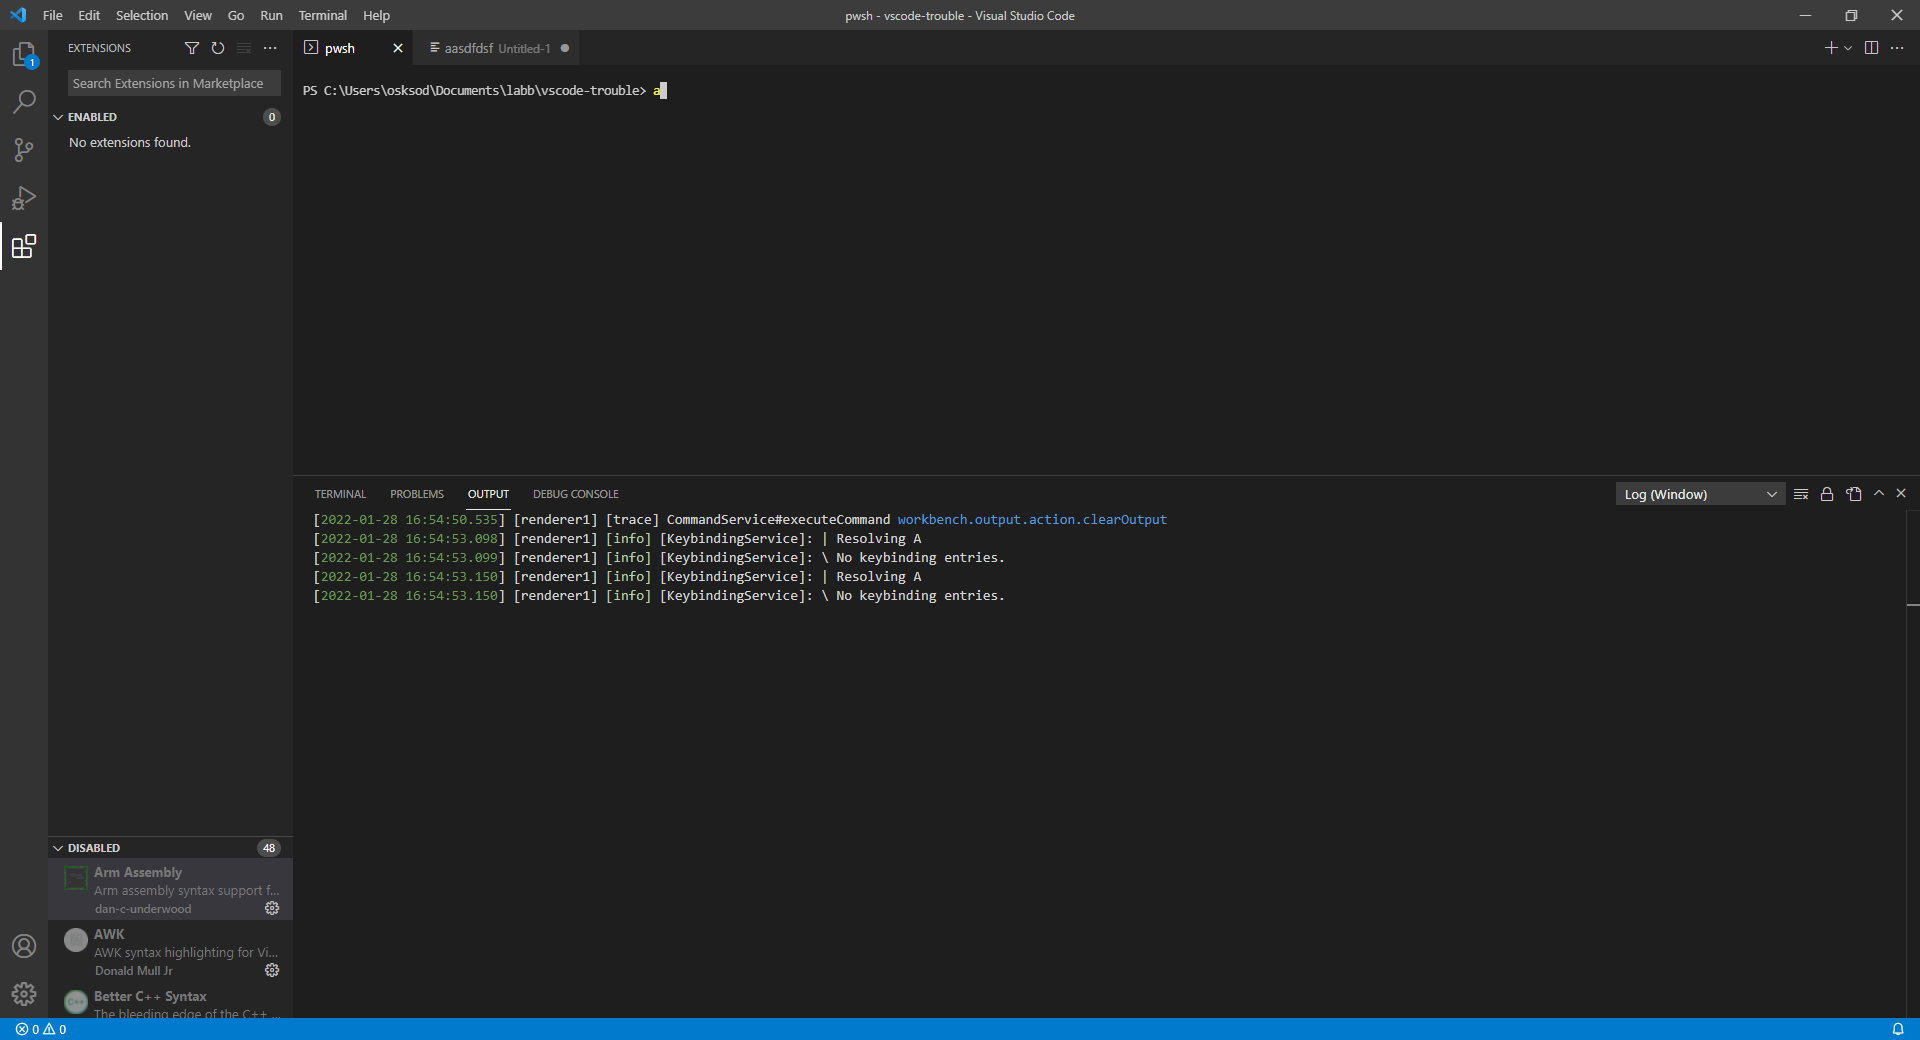Click the Search Extensions in Marketplace field
Screen dimensions: 1920x1040
click(172, 83)
